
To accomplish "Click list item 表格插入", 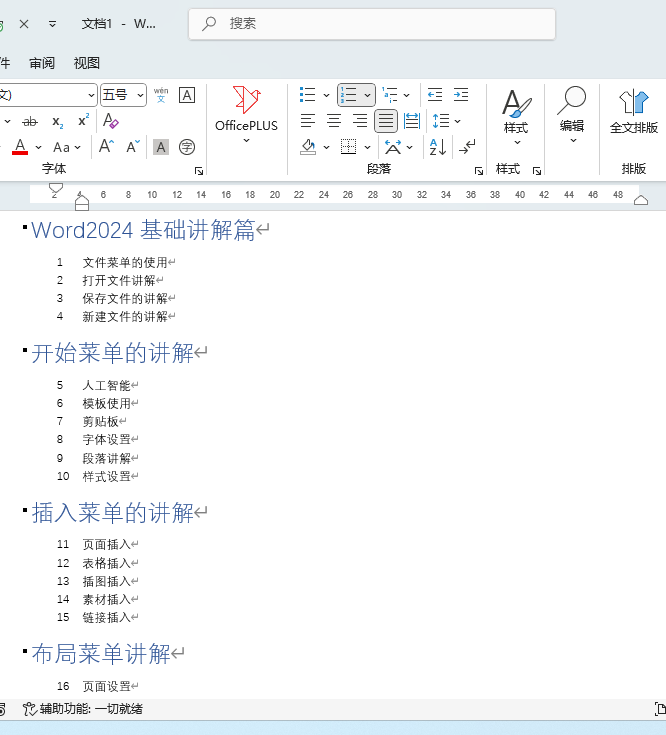I will point(106,563).
